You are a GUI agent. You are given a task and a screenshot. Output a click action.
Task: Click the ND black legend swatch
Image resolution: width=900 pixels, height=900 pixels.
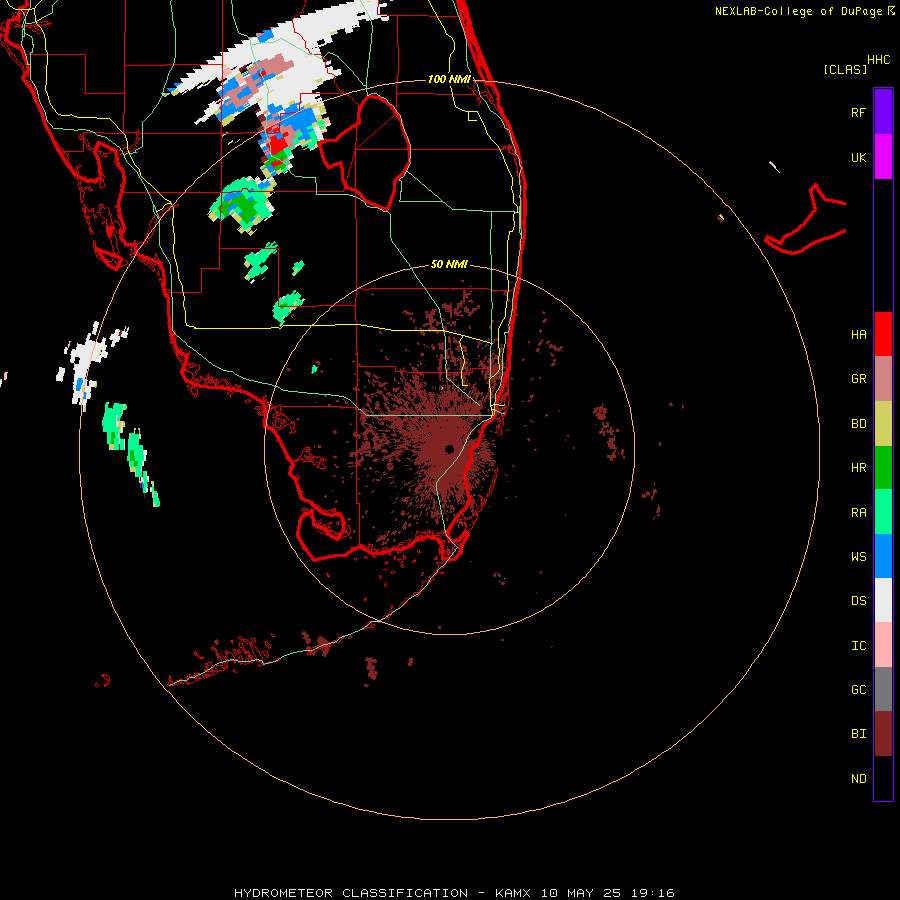883,778
